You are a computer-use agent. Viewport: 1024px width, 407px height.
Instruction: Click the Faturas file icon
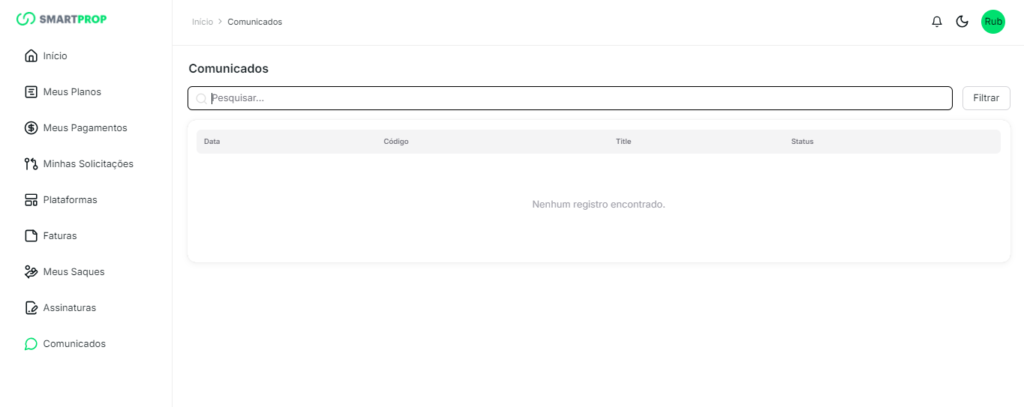tap(31, 236)
